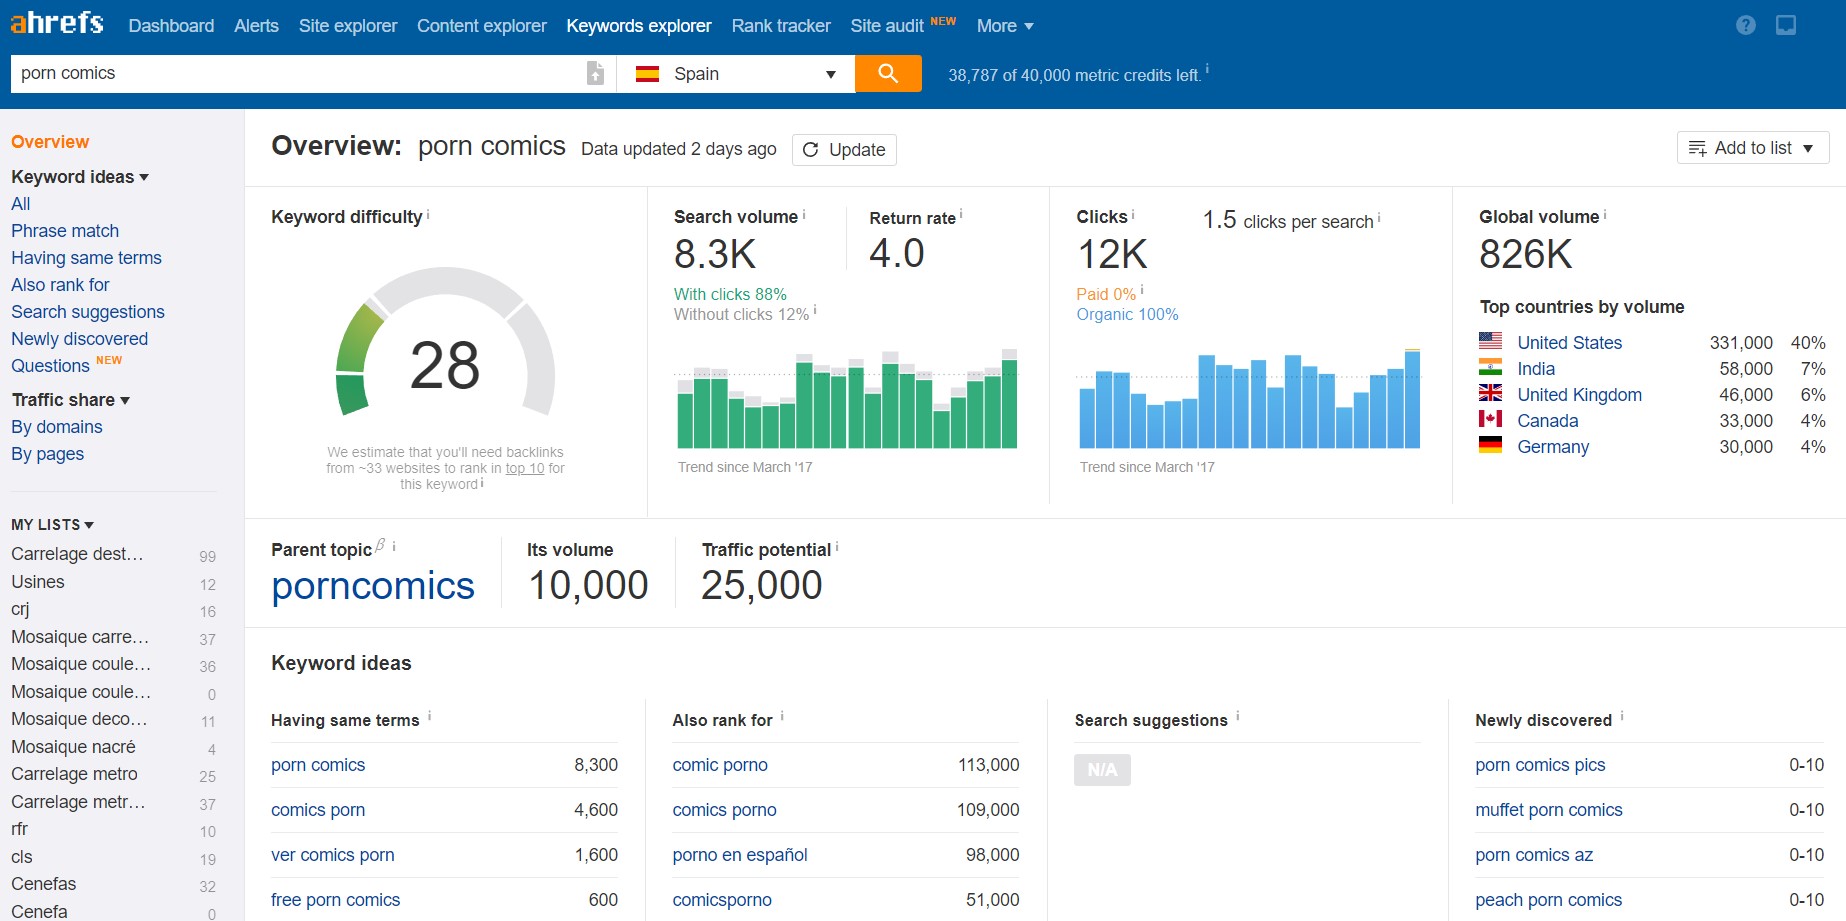Image resolution: width=1846 pixels, height=921 pixels.
Task: Click the ahrefs logo
Action: (x=57, y=22)
